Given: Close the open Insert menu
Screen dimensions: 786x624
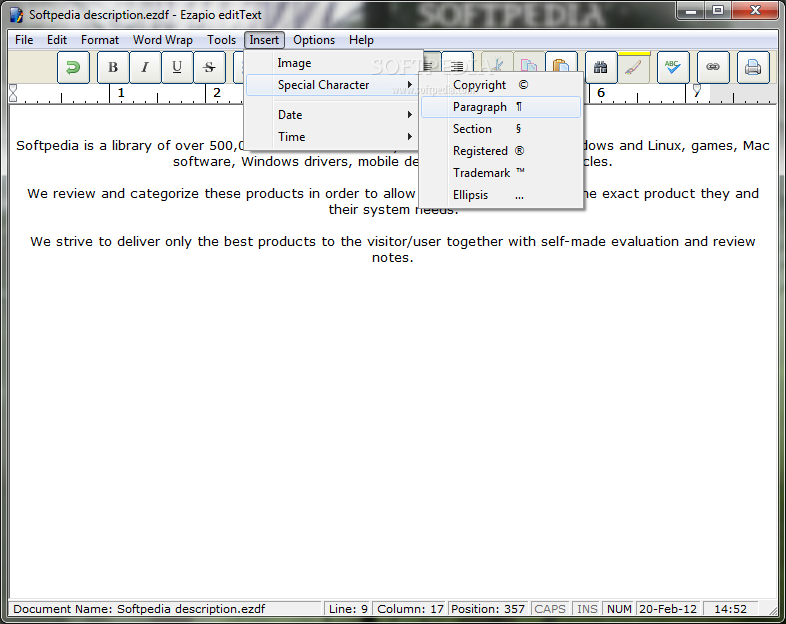Looking at the screenshot, I should pyautogui.click(x=264, y=40).
